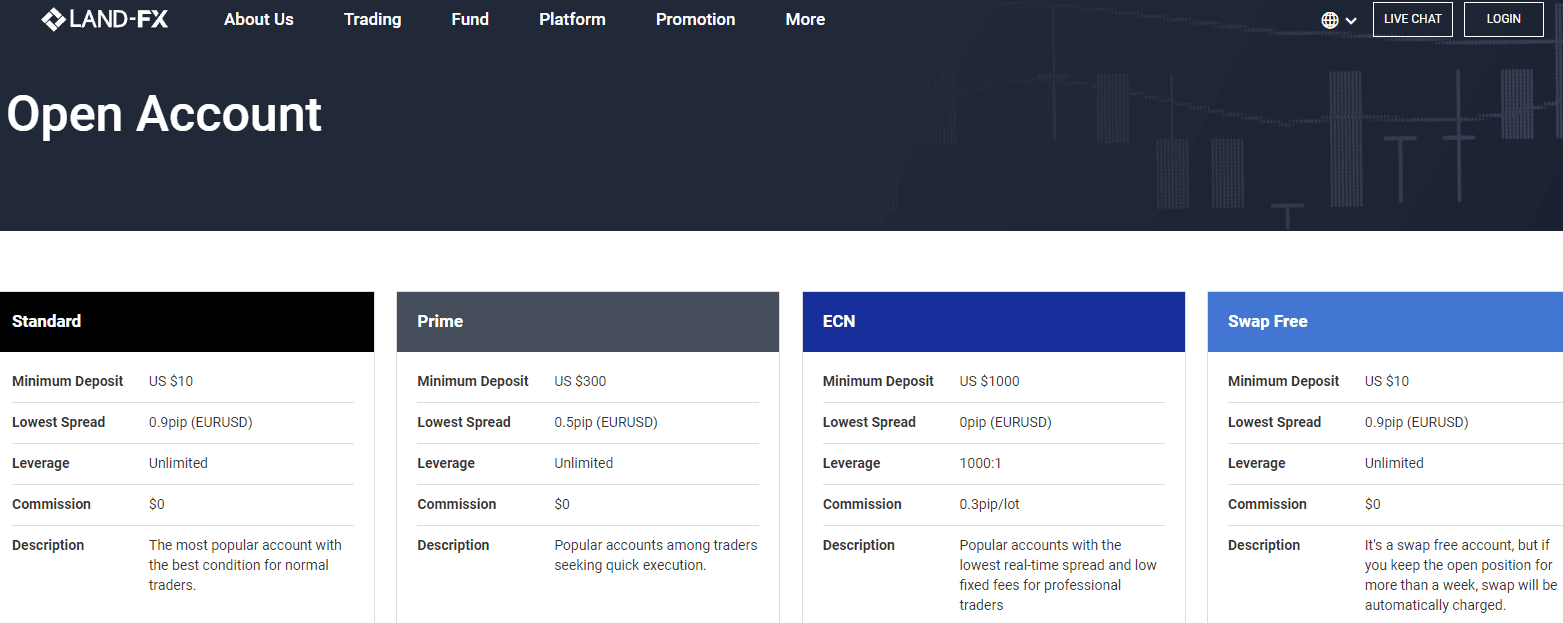Expand the language dropdown chevron
This screenshot has height=623, width=1563.
(1351, 21)
